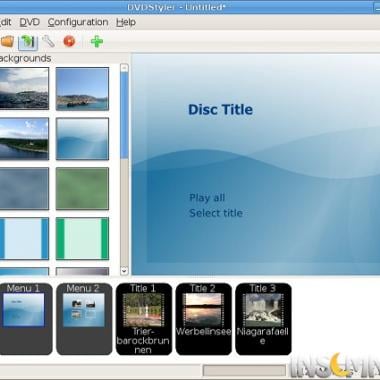Select Menu 2 in the timeline
The image size is (380, 380).
click(x=84, y=319)
